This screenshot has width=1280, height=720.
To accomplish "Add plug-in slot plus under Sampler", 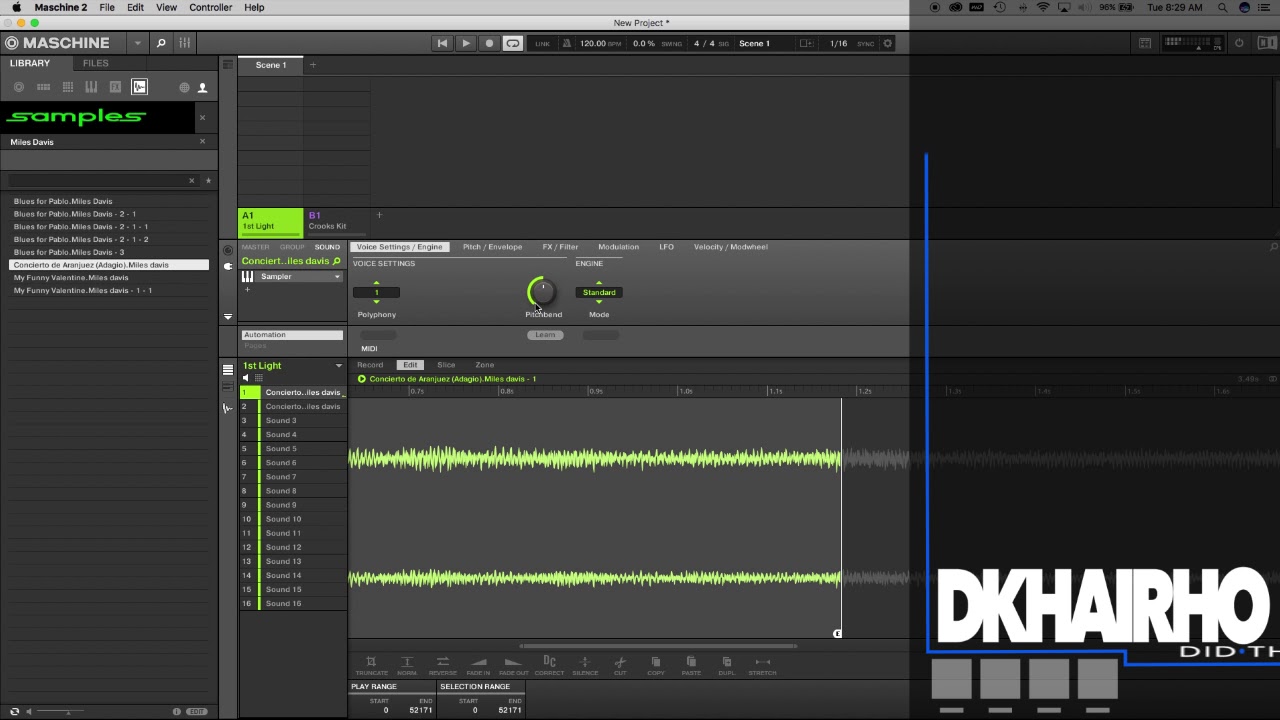I will [247, 290].
